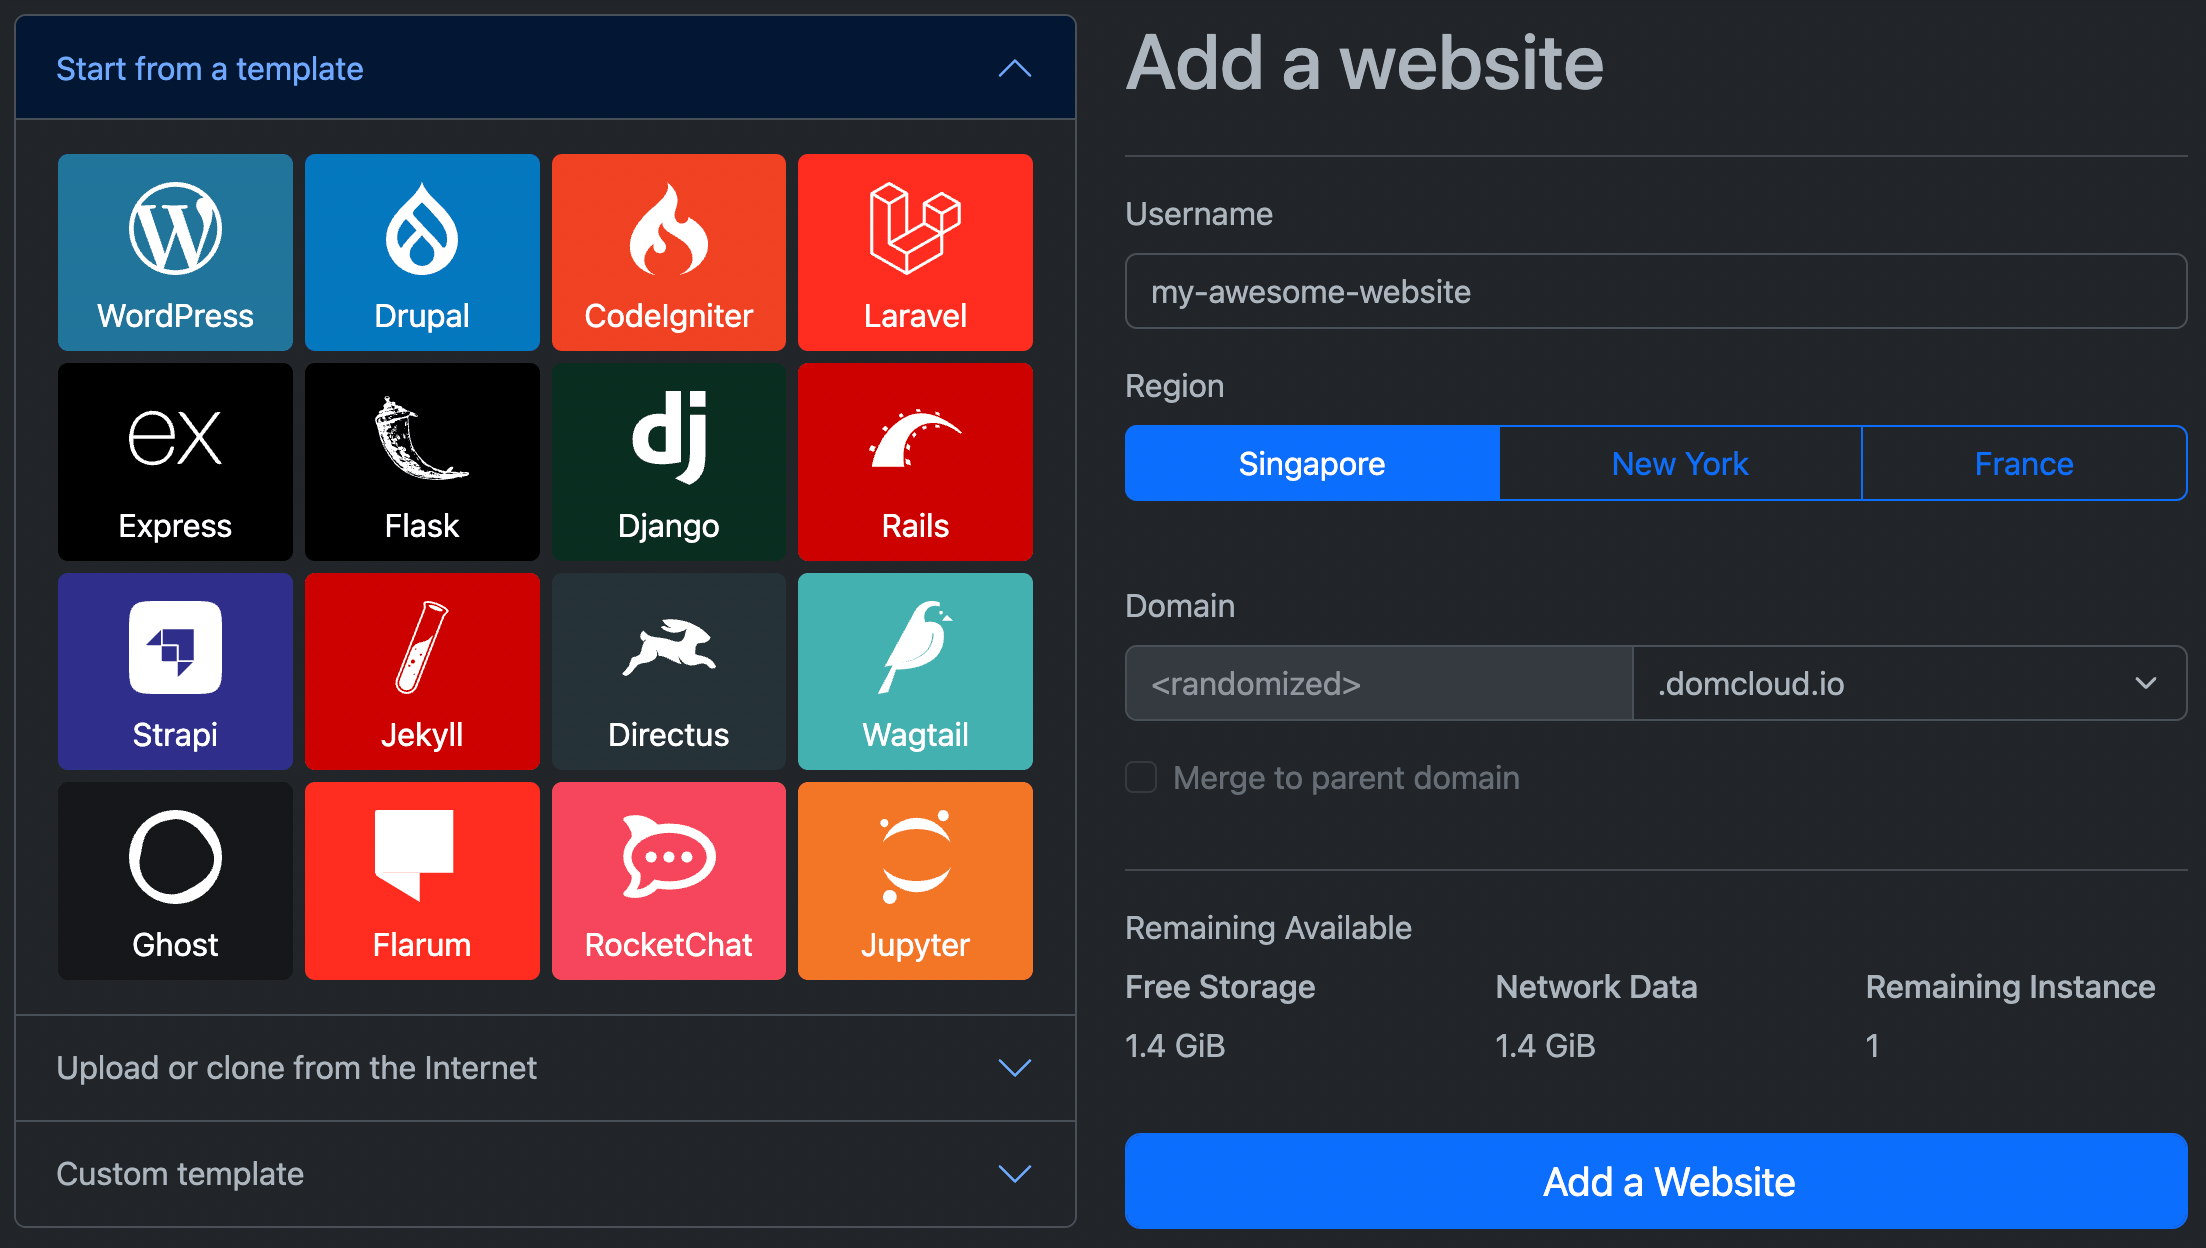Viewport: 2206px width, 1248px height.
Task: Choose the Directus template
Action: tap(669, 671)
